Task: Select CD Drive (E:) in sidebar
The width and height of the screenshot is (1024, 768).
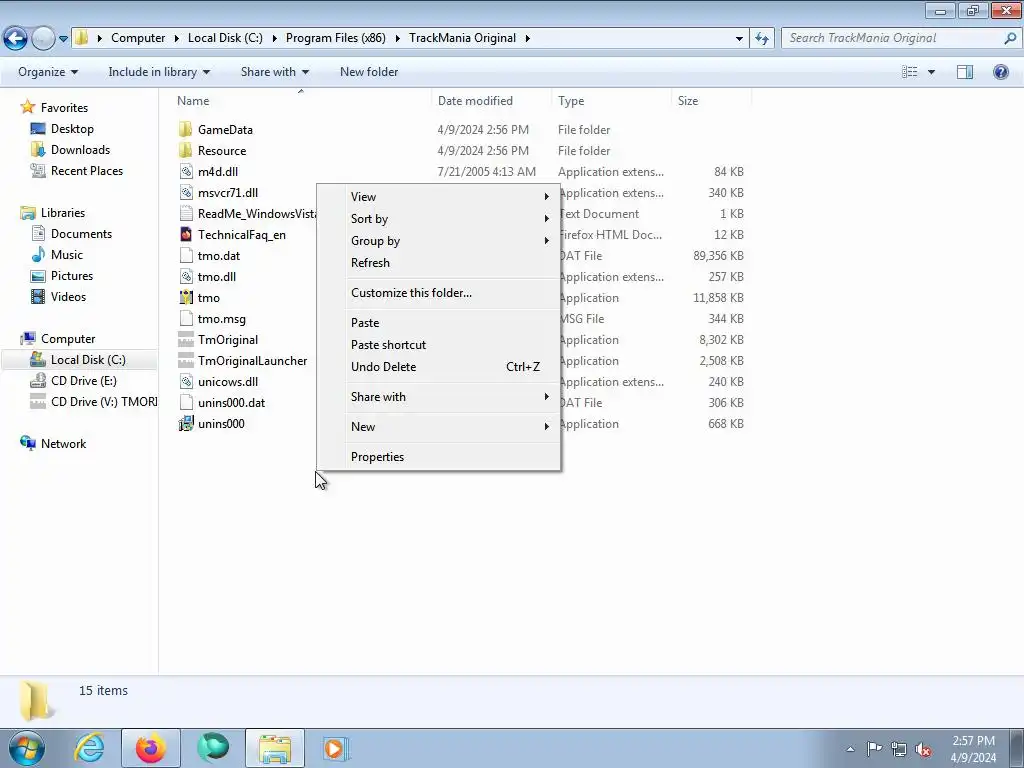Action: 84,381
